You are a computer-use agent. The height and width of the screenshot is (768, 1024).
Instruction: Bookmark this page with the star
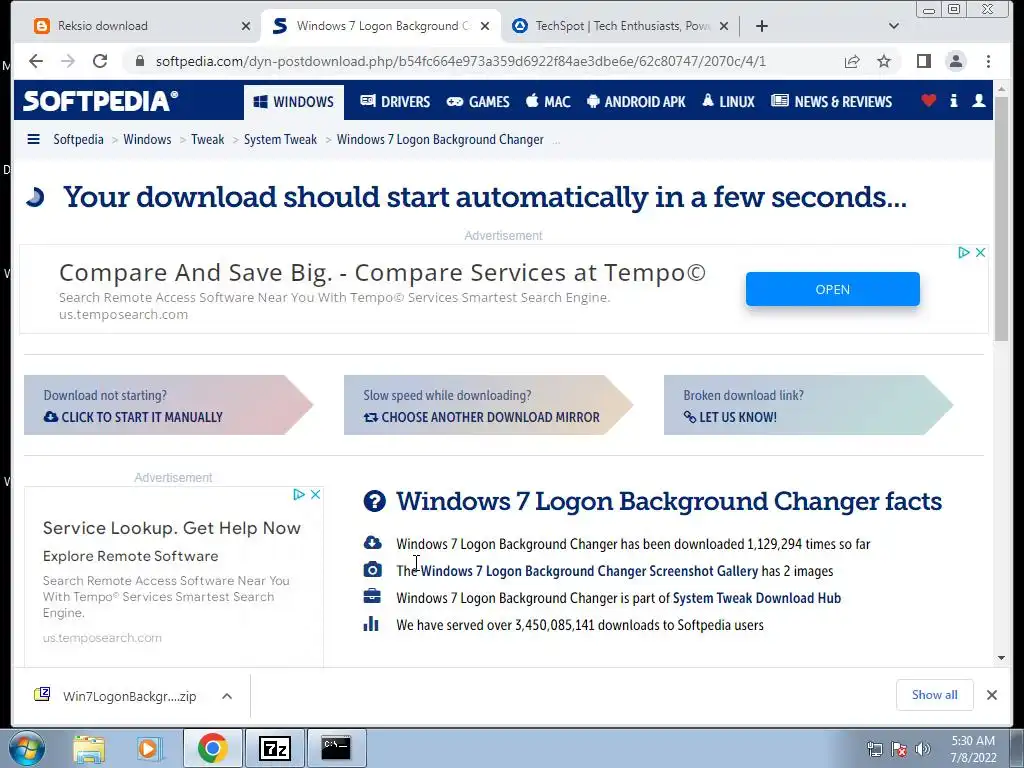coord(884,61)
